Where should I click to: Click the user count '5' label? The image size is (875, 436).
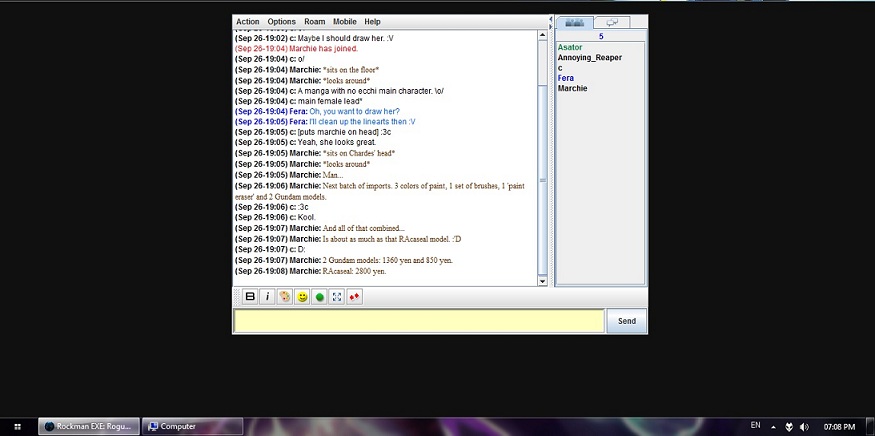pos(601,36)
